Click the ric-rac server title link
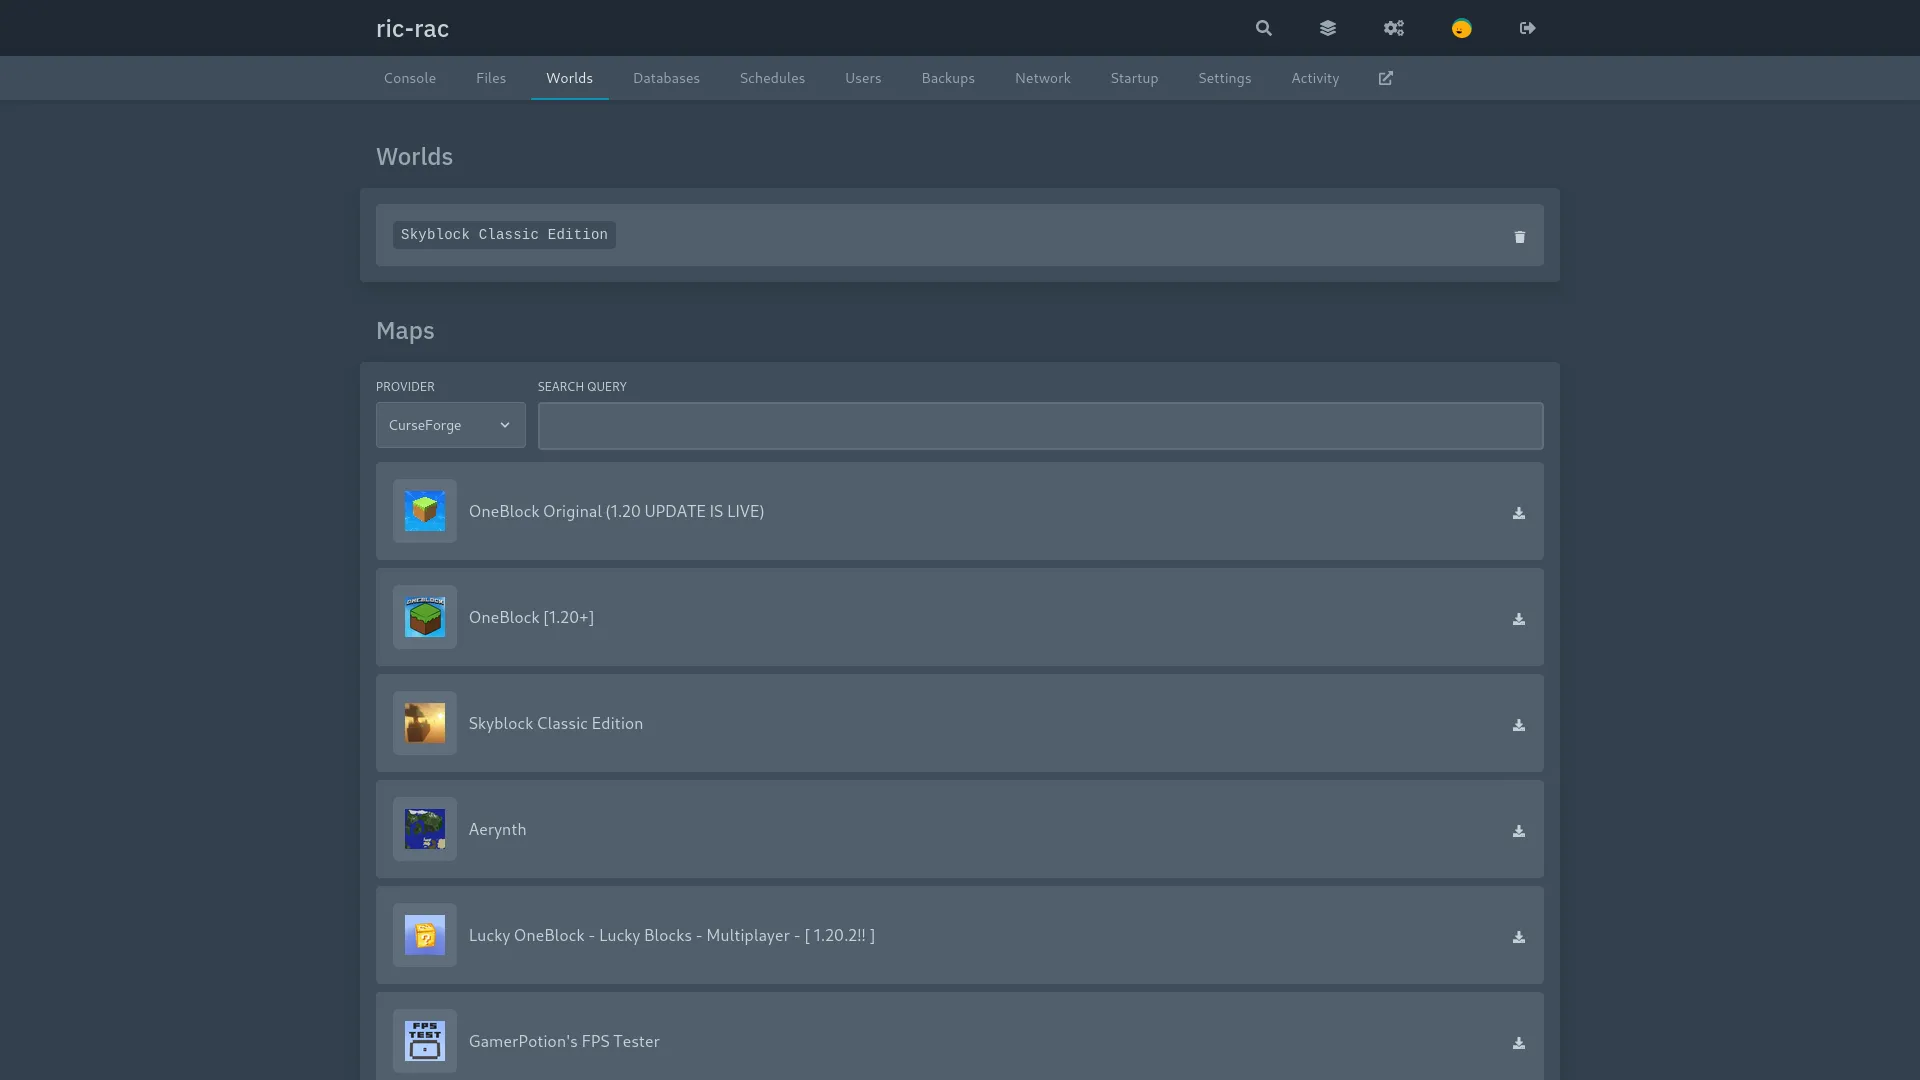 412,28
